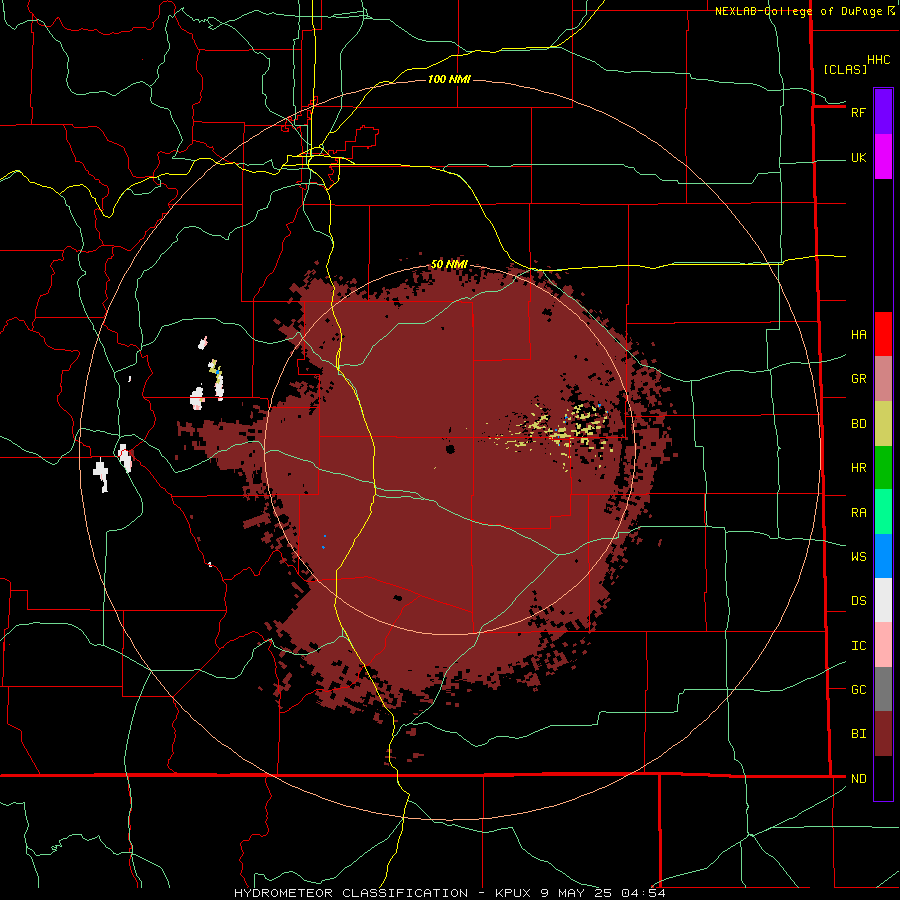900x900 pixels.
Task: Pick the HR green legend swatch
Action: [x=883, y=468]
